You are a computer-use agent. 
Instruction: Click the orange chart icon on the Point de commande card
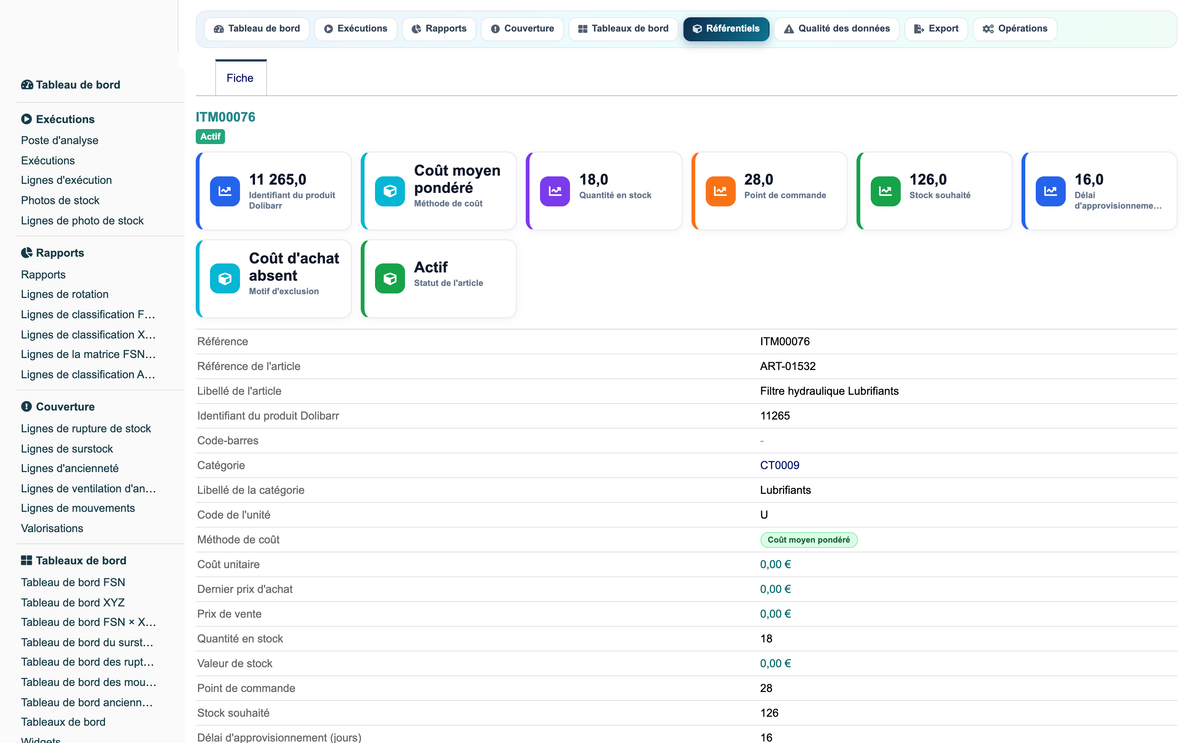point(721,191)
